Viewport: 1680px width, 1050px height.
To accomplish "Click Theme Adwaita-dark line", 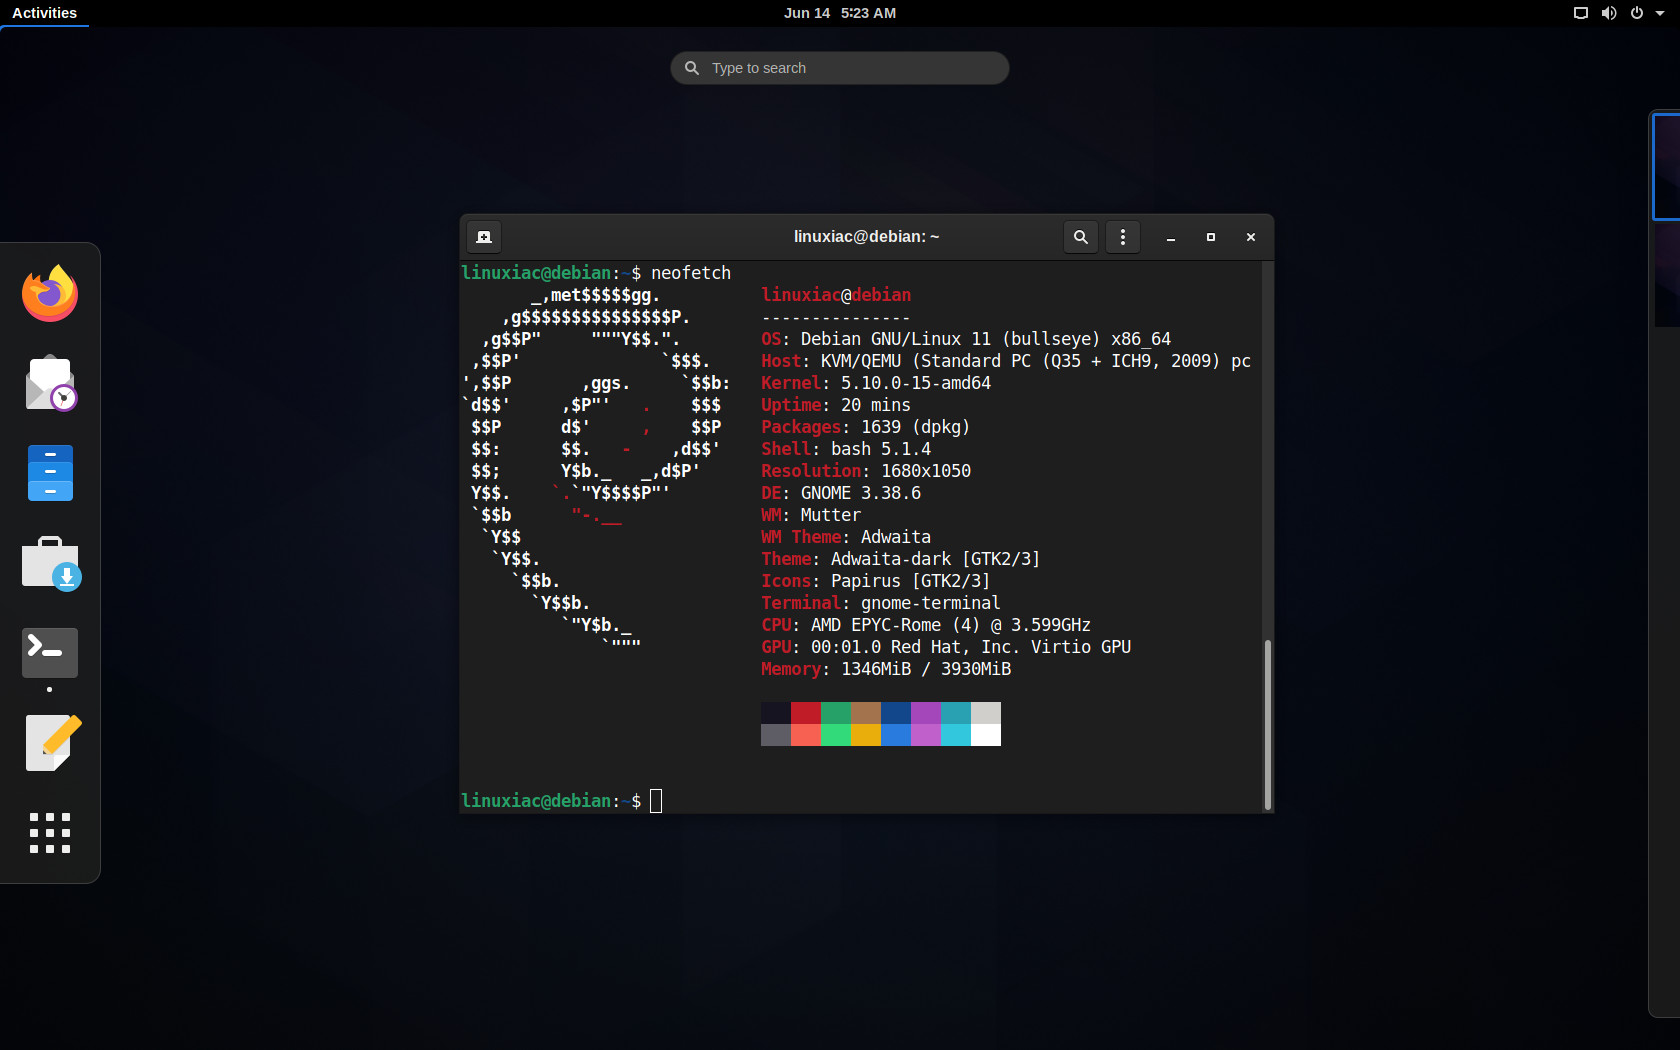I will click(901, 559).
